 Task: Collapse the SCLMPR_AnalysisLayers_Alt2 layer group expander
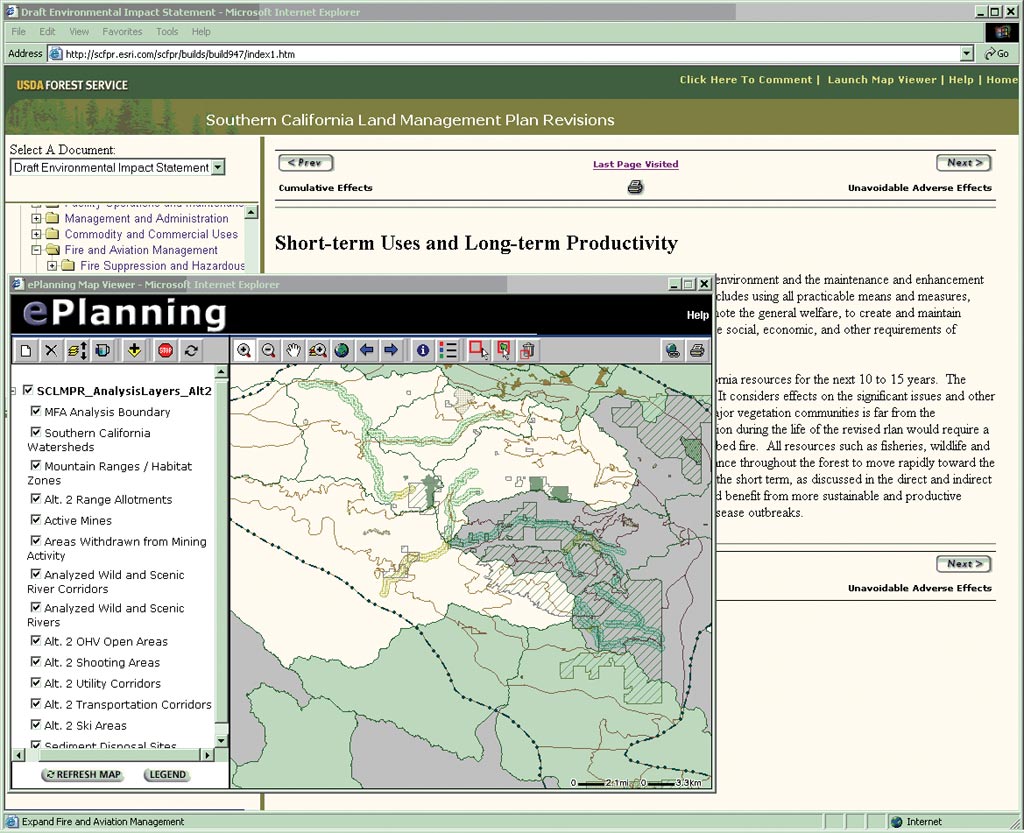tap(14, 391)
